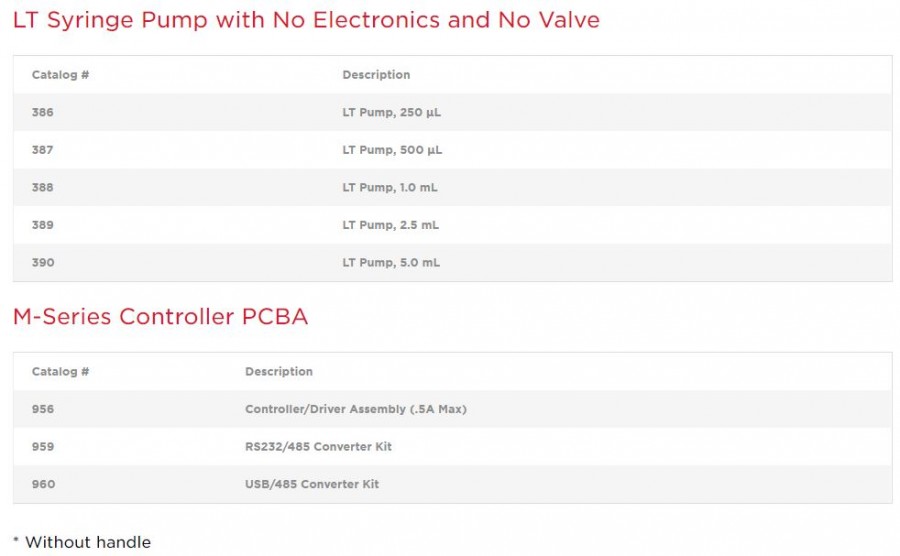Click the RS232/485 Converter Kit entry
The height and width of the screenshot is (556, 900).
click(318, 447)
